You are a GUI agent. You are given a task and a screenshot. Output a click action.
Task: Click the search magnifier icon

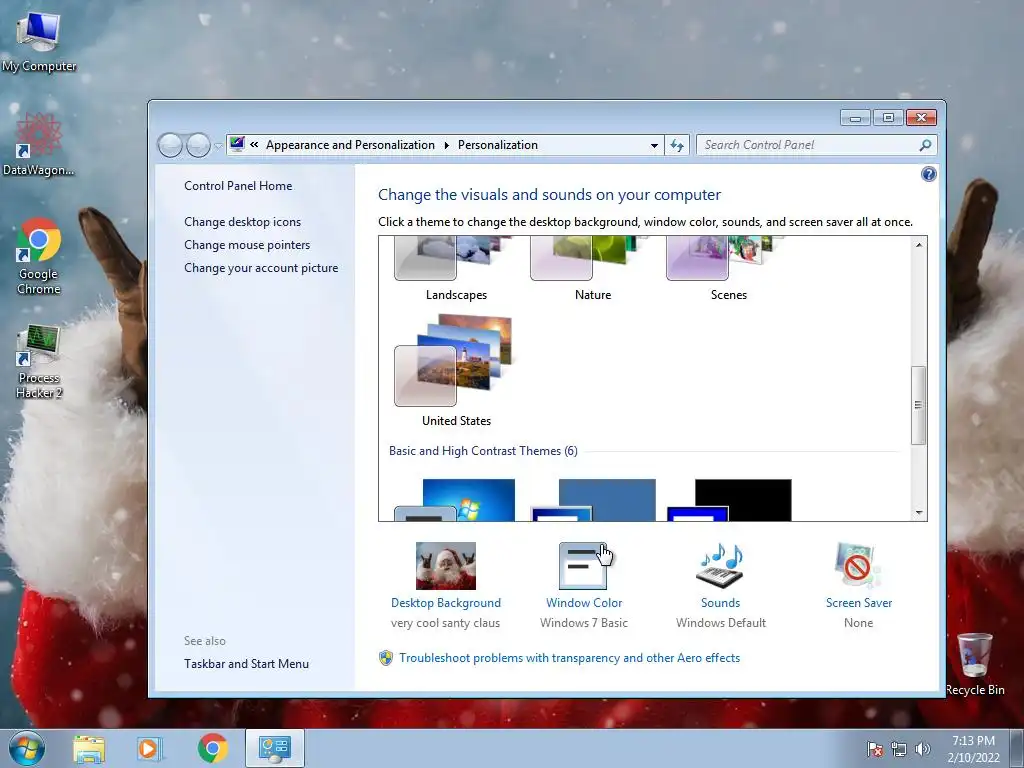925,145
